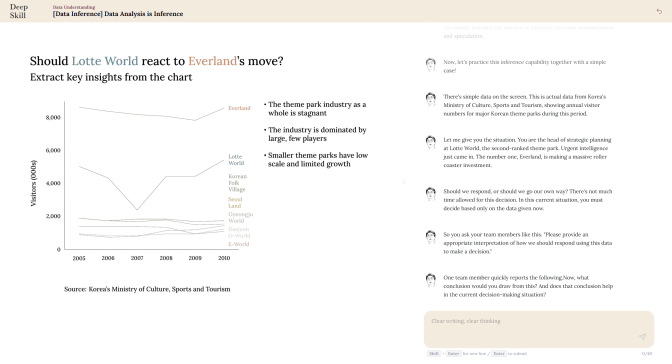Click the 'Lotte World' word in the heading
Image resolution: width=672 pixels, height=364 pixels.
click(x=105, y=61)
